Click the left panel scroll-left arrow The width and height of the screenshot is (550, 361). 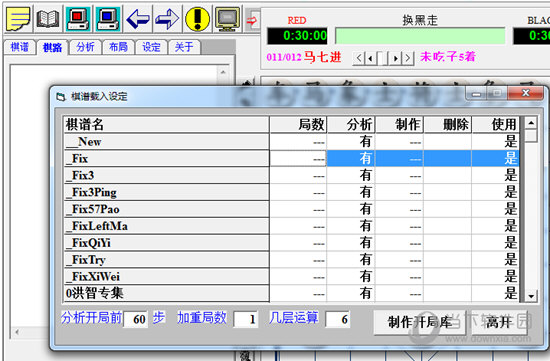tap(17, 332)
